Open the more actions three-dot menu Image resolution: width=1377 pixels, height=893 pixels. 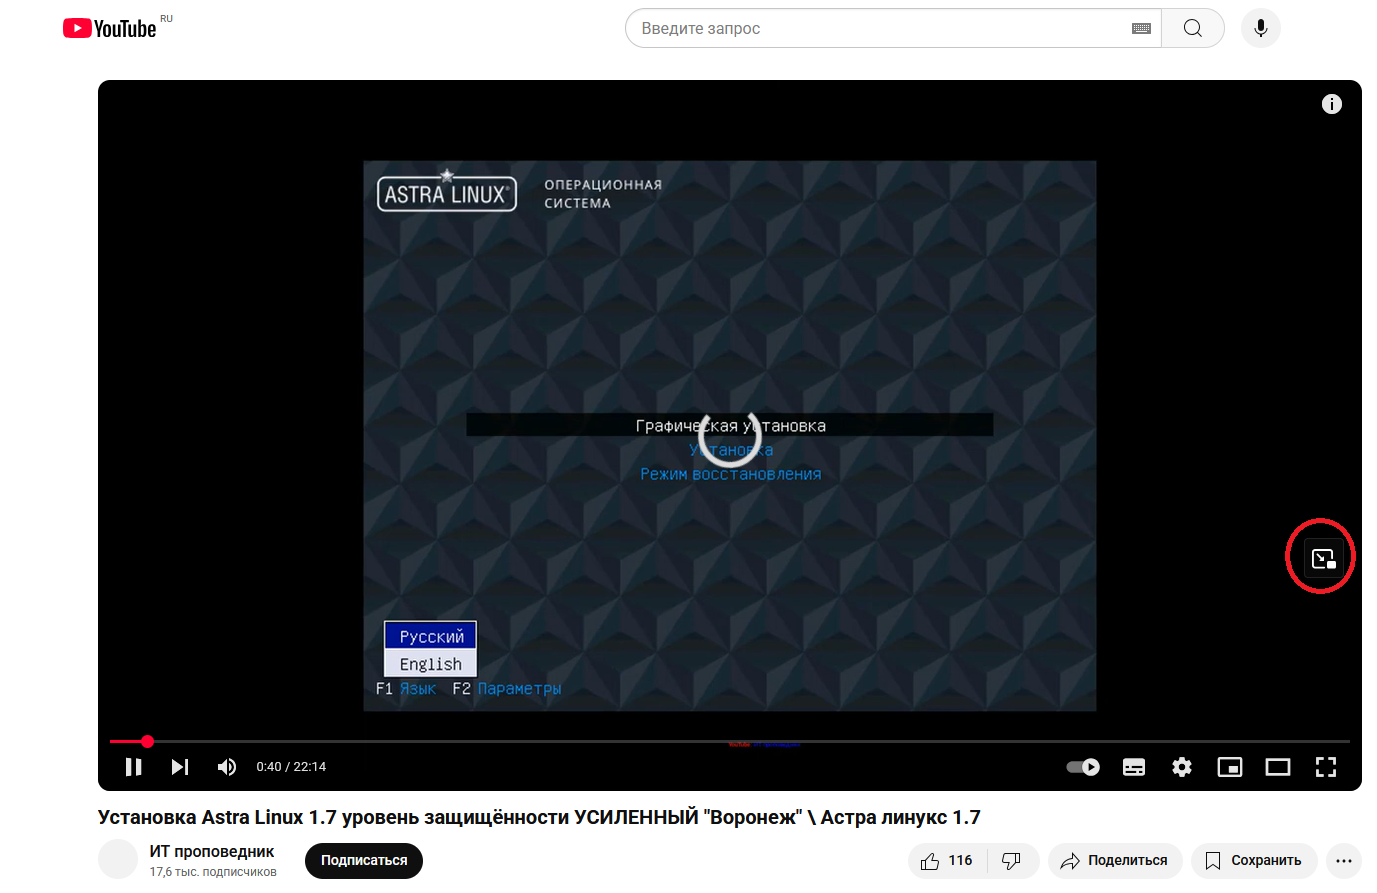coord(1343,860)
